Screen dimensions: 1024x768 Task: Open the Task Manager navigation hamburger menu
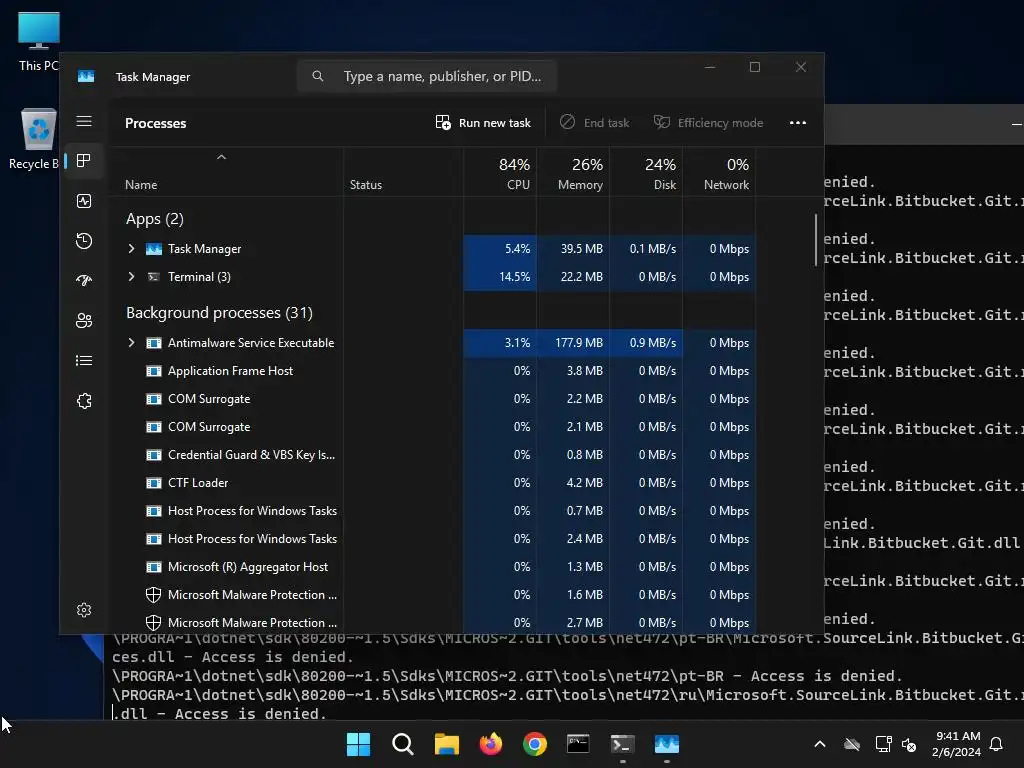84,121
